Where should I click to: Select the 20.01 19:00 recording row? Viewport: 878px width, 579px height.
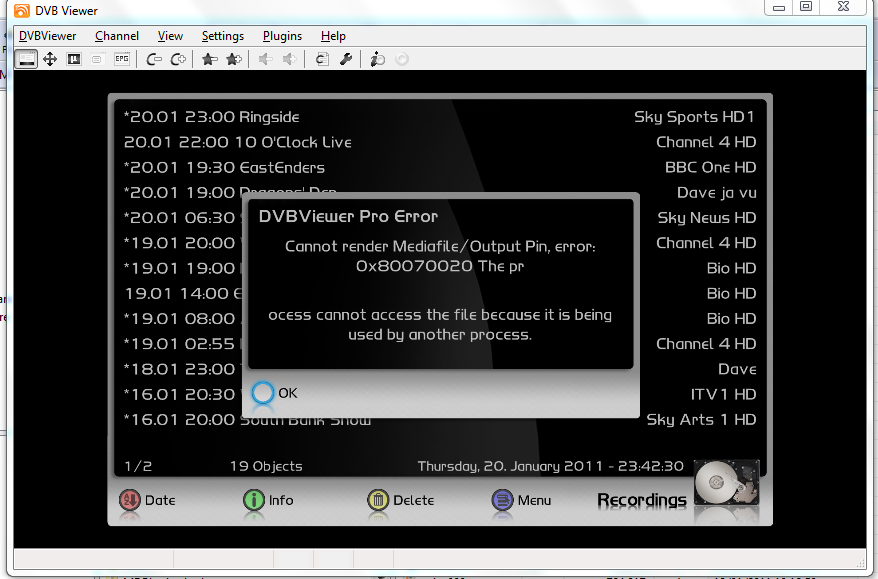[440, 193]
